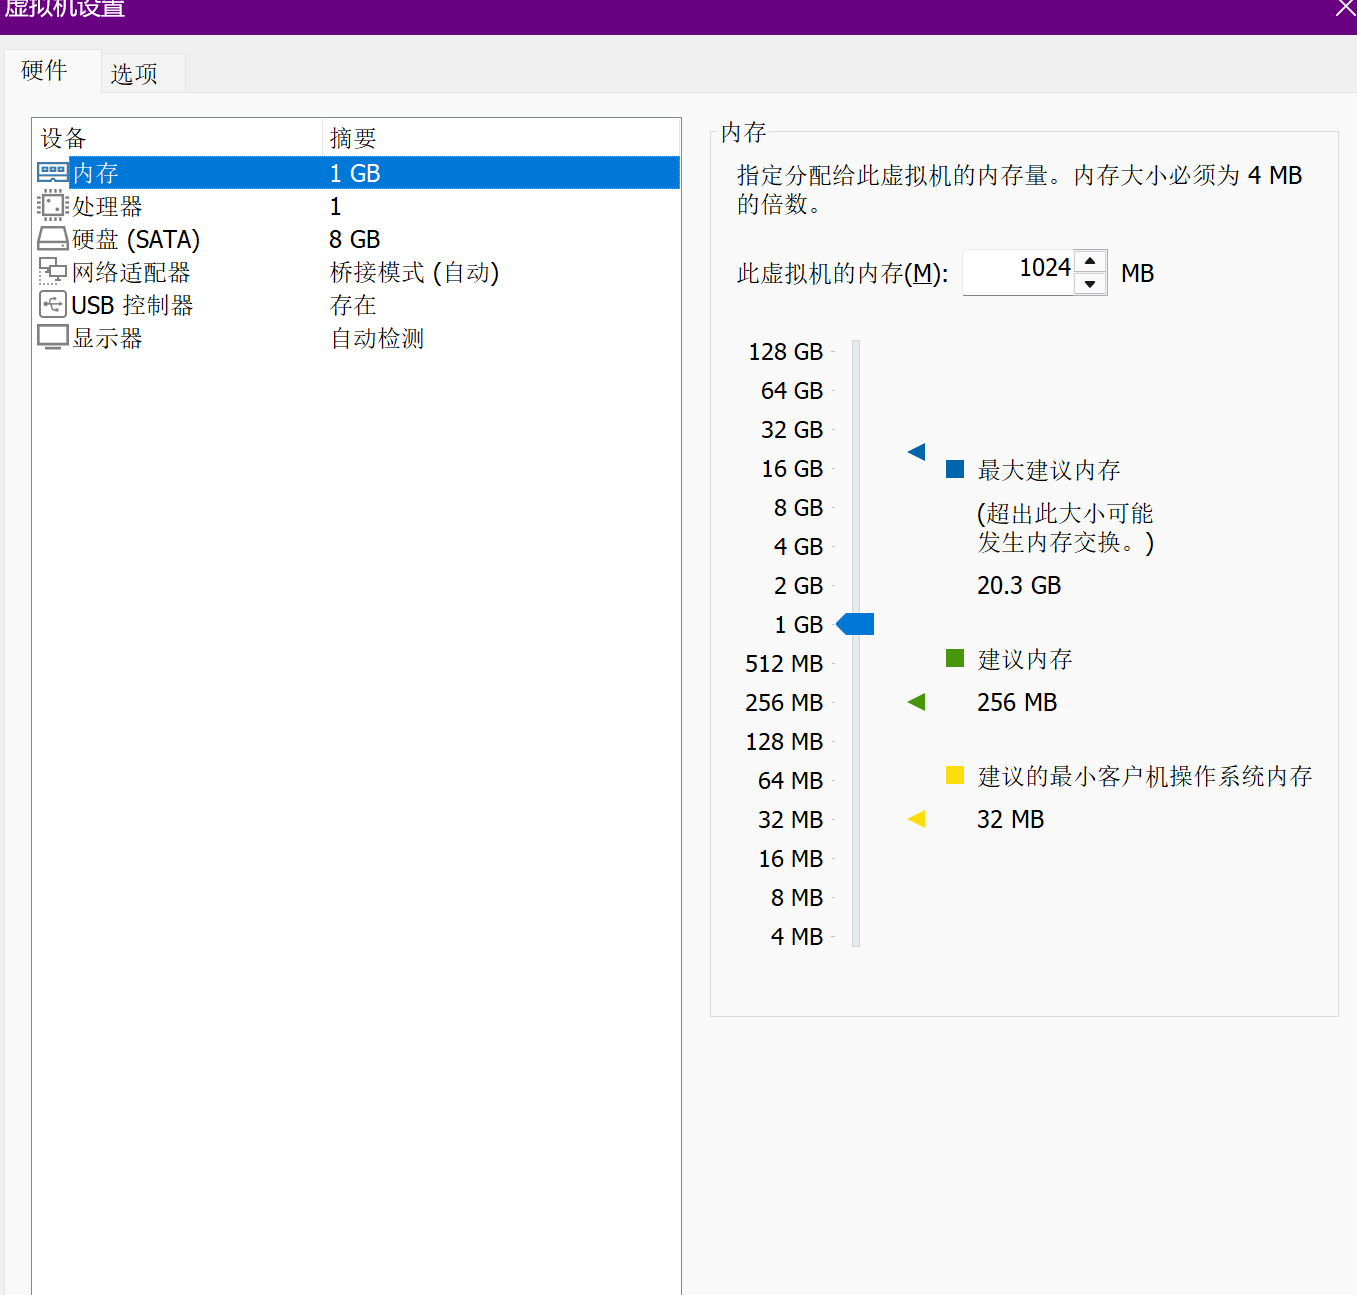Close the virtual machine settings window

[x=1345, y=9]
